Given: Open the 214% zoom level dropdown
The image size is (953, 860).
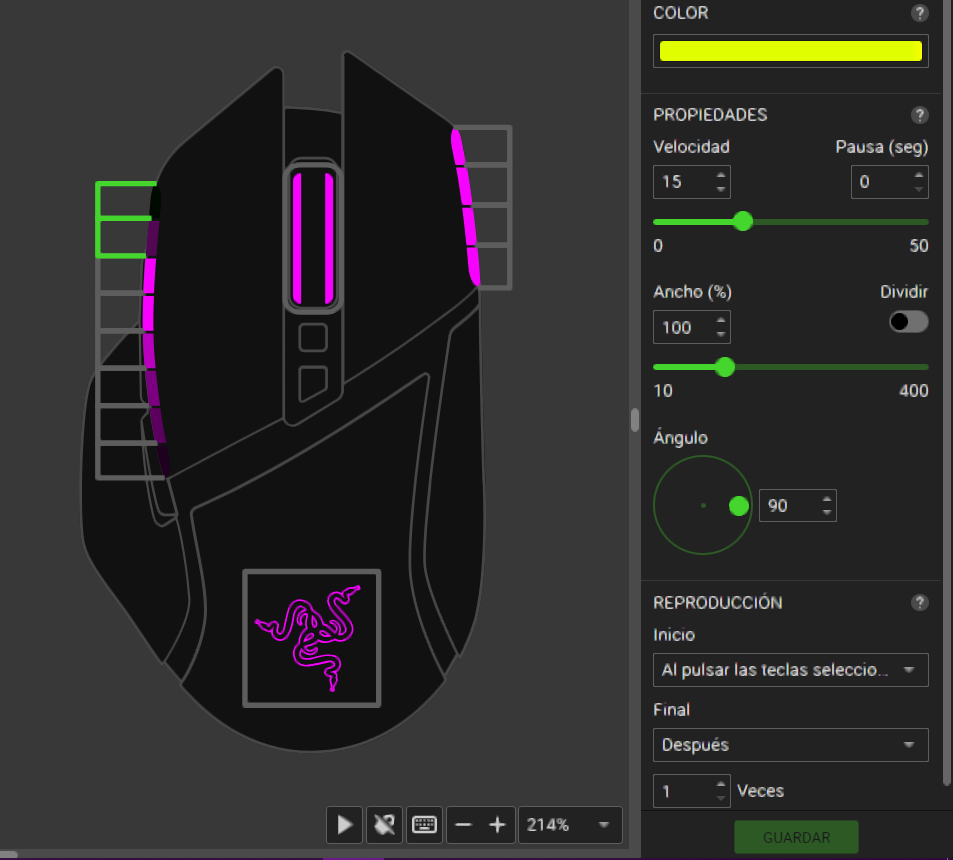Looking at the screenshot, I should pos(570,825).
